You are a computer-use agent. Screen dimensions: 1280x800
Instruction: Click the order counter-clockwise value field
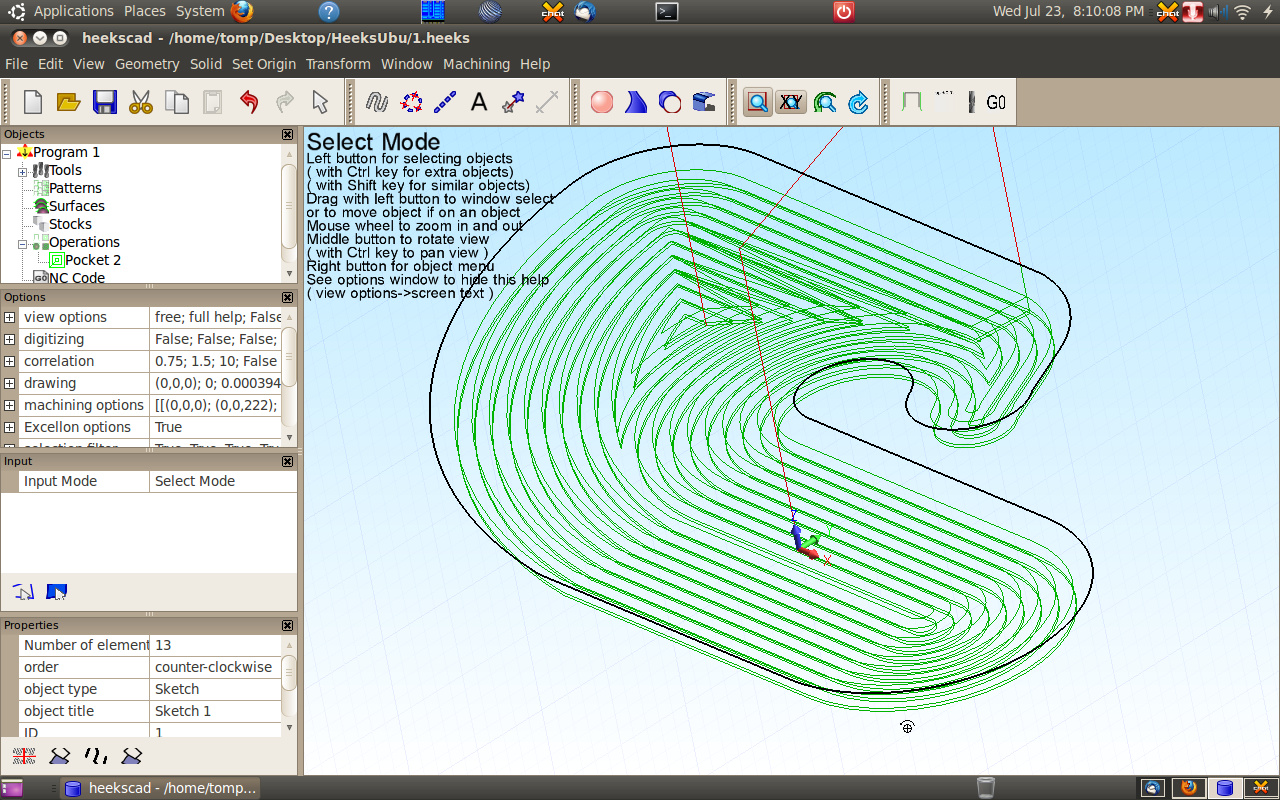click(216, 667)
